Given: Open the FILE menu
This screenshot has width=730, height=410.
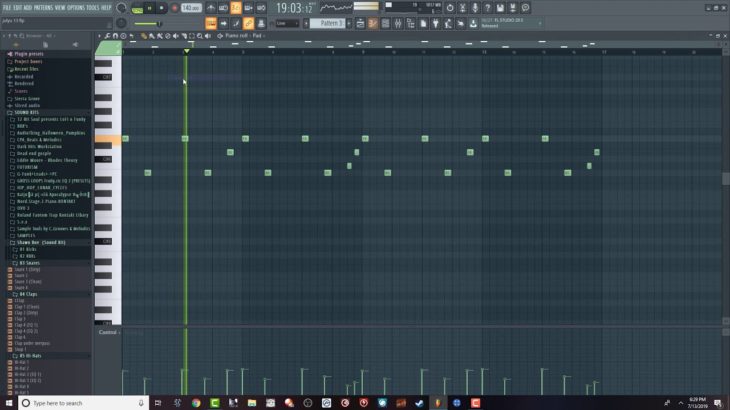Looking at the screenshot, I should click(7, 7).
